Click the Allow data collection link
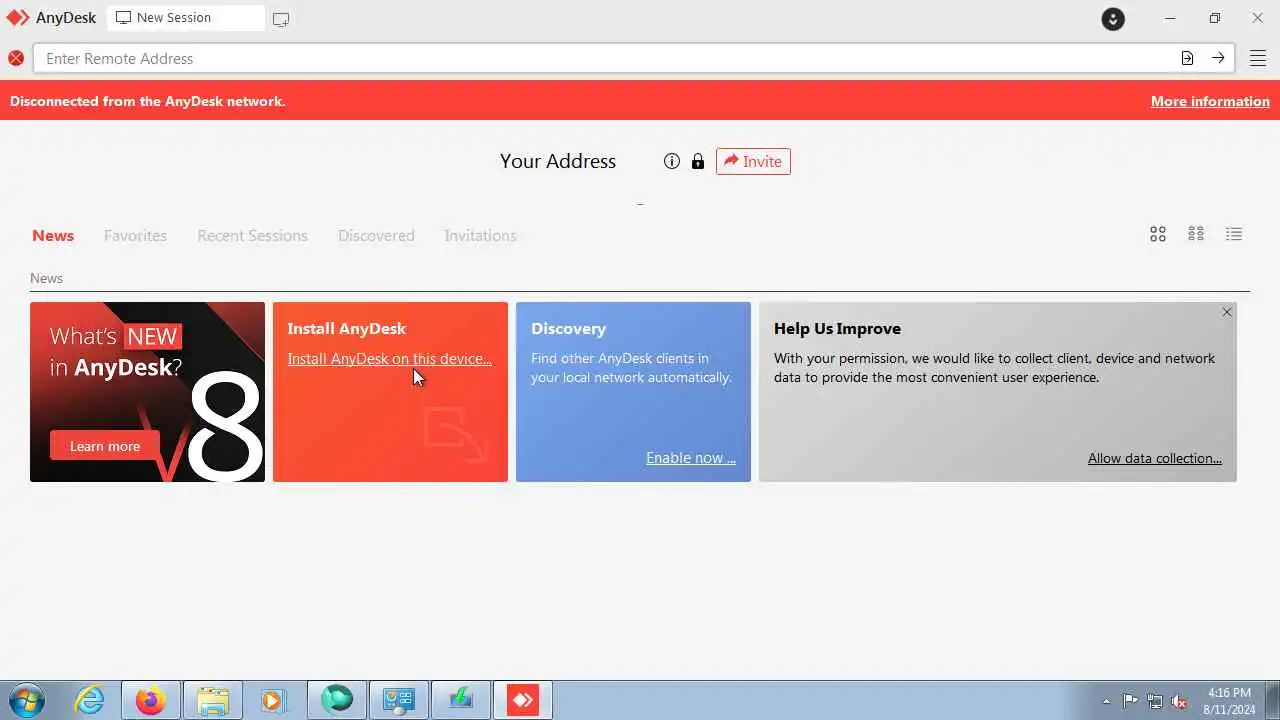1280x720 pixels. pyautogui.click(x=1155, y=458)
